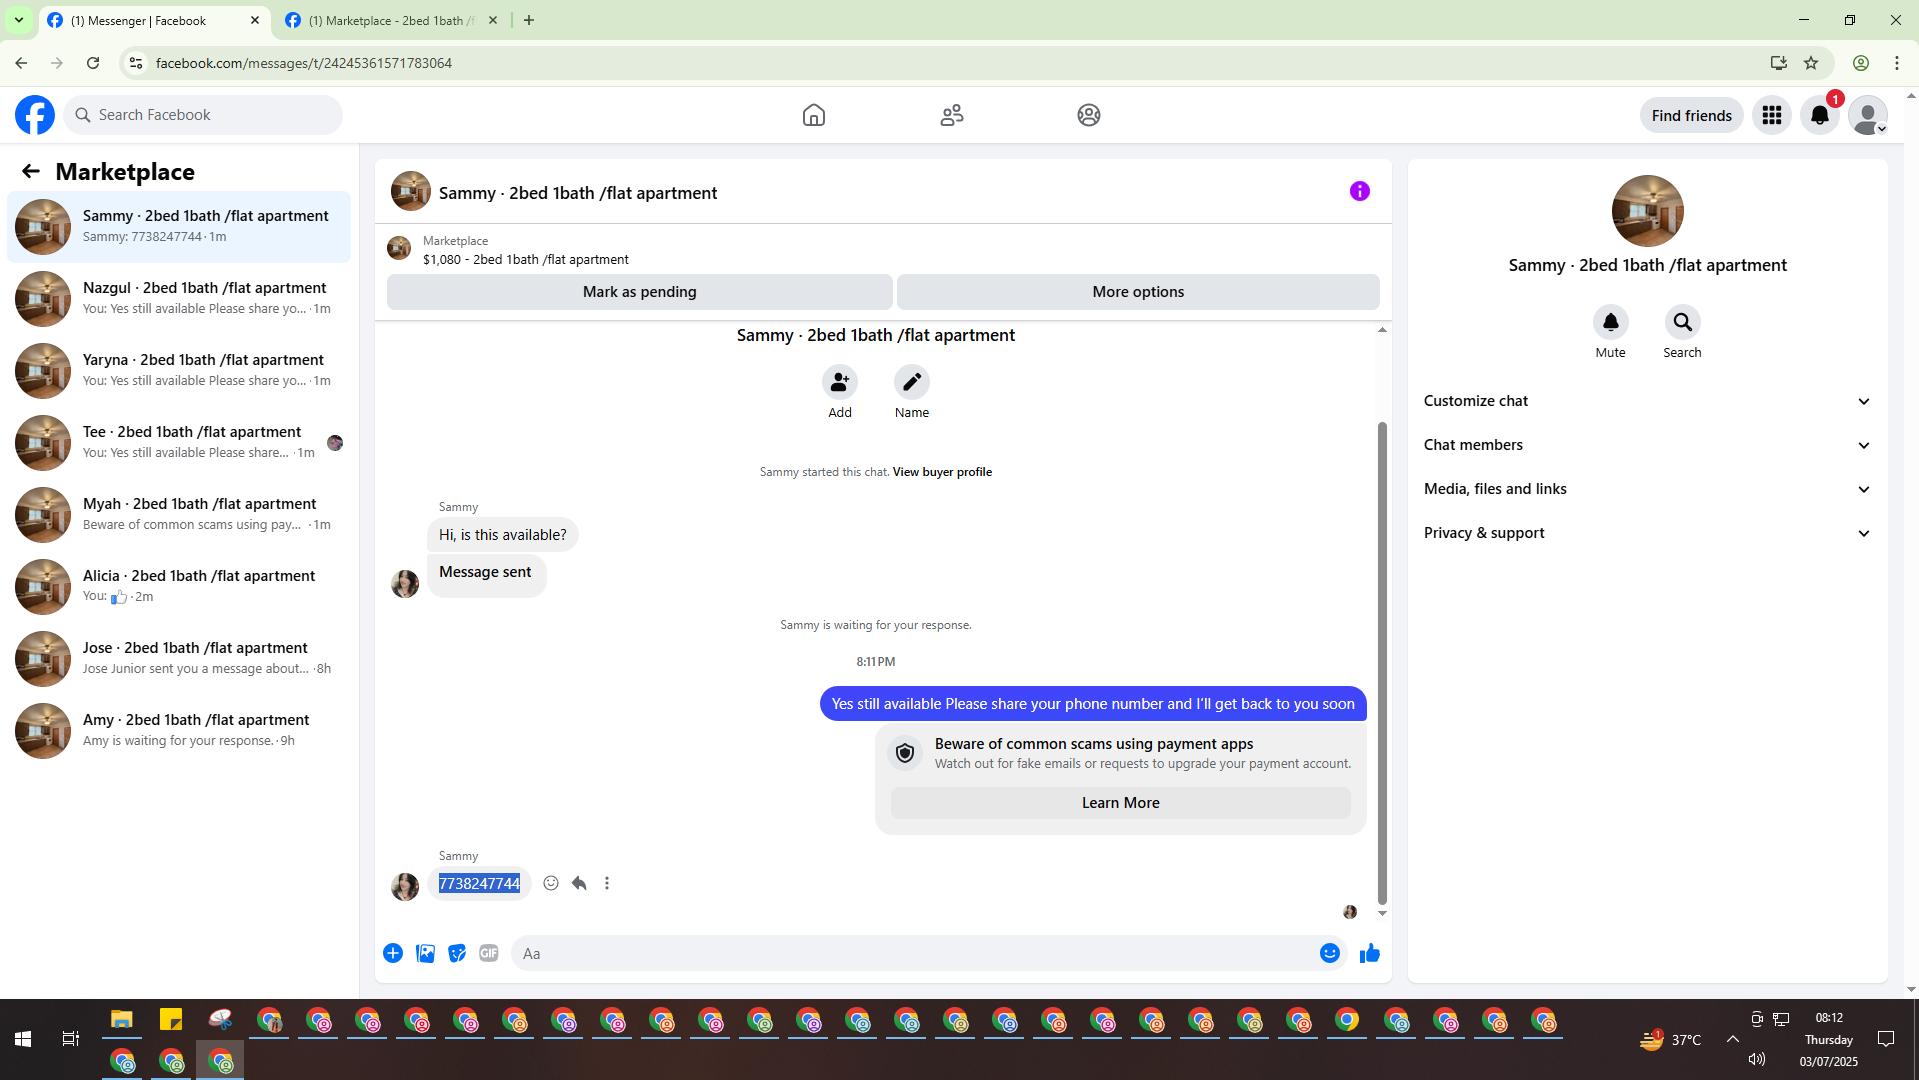
Task: Expand the Chat members section
Action: [x=1647, y=445]
